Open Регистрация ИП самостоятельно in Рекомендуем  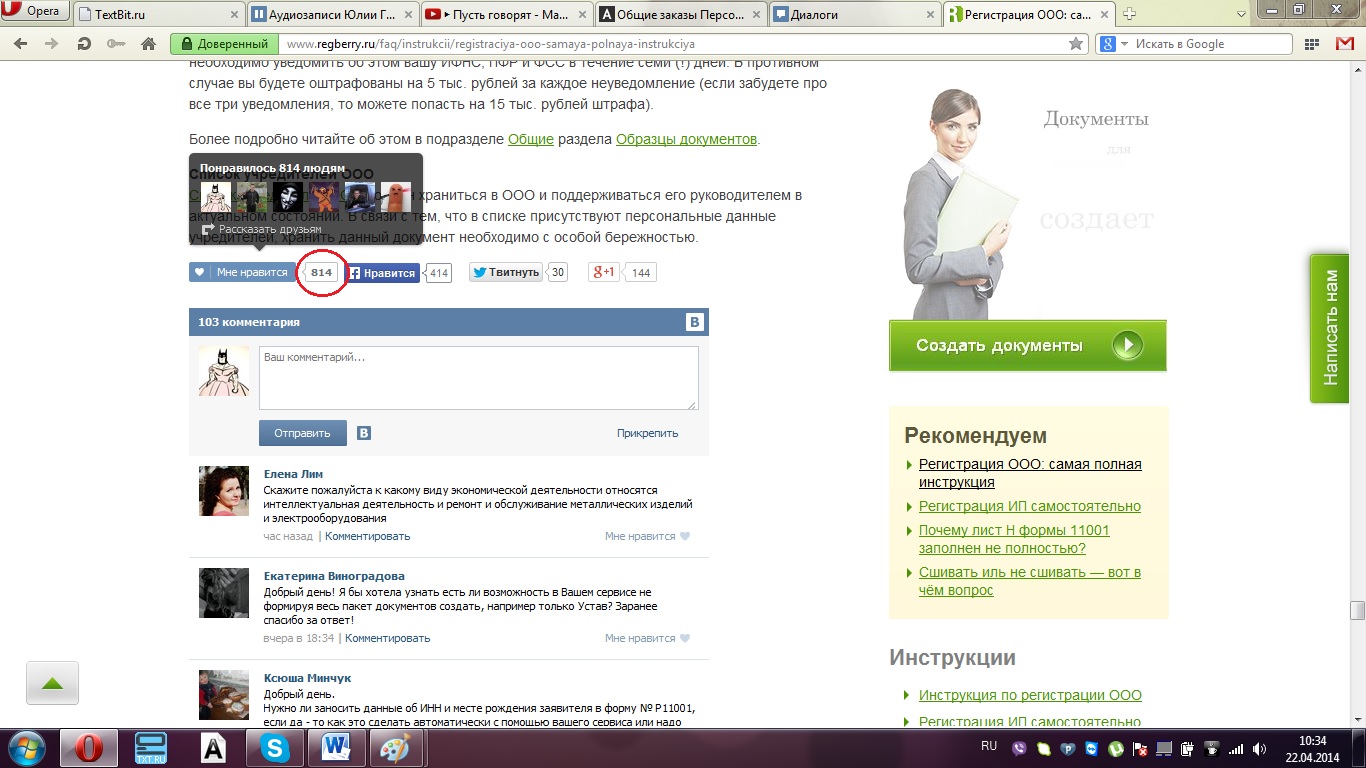pos(1030,506)
